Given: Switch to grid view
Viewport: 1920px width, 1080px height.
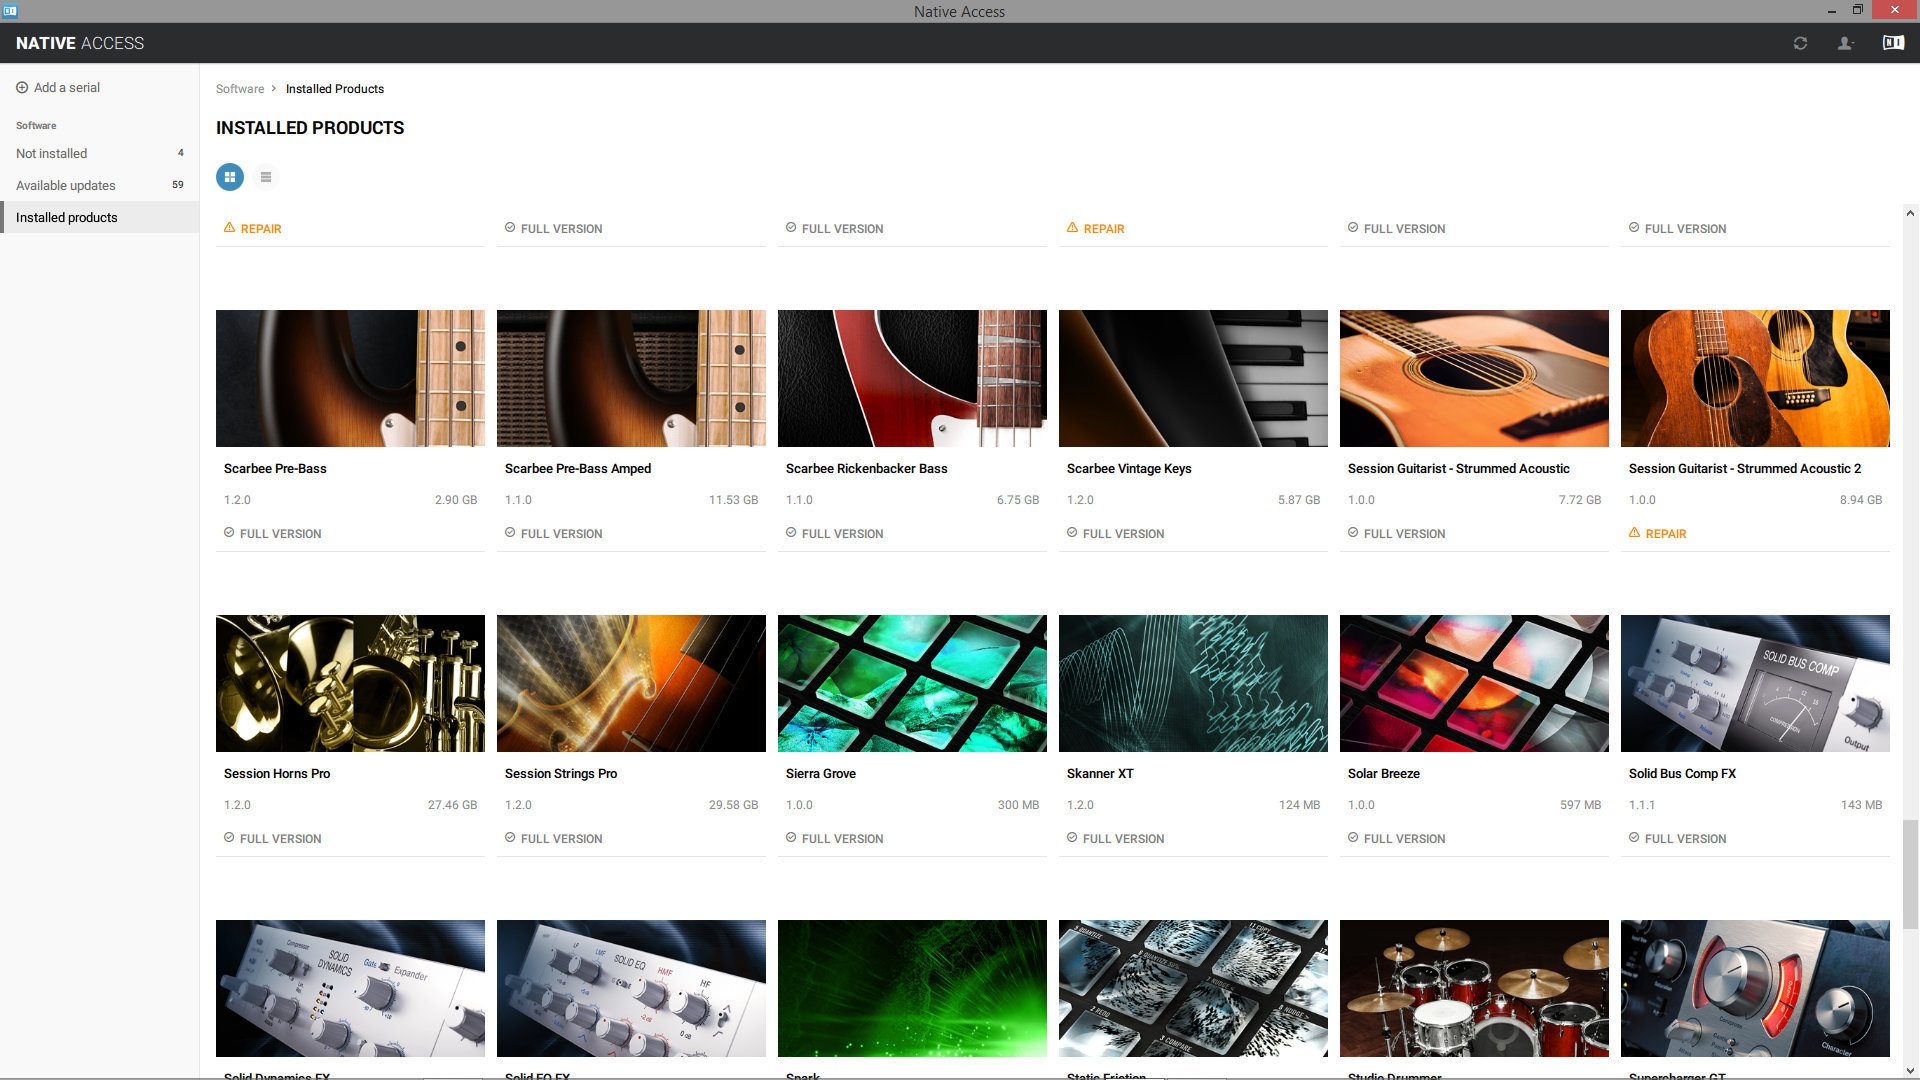Looking at the screenshot, I should 229,177.
